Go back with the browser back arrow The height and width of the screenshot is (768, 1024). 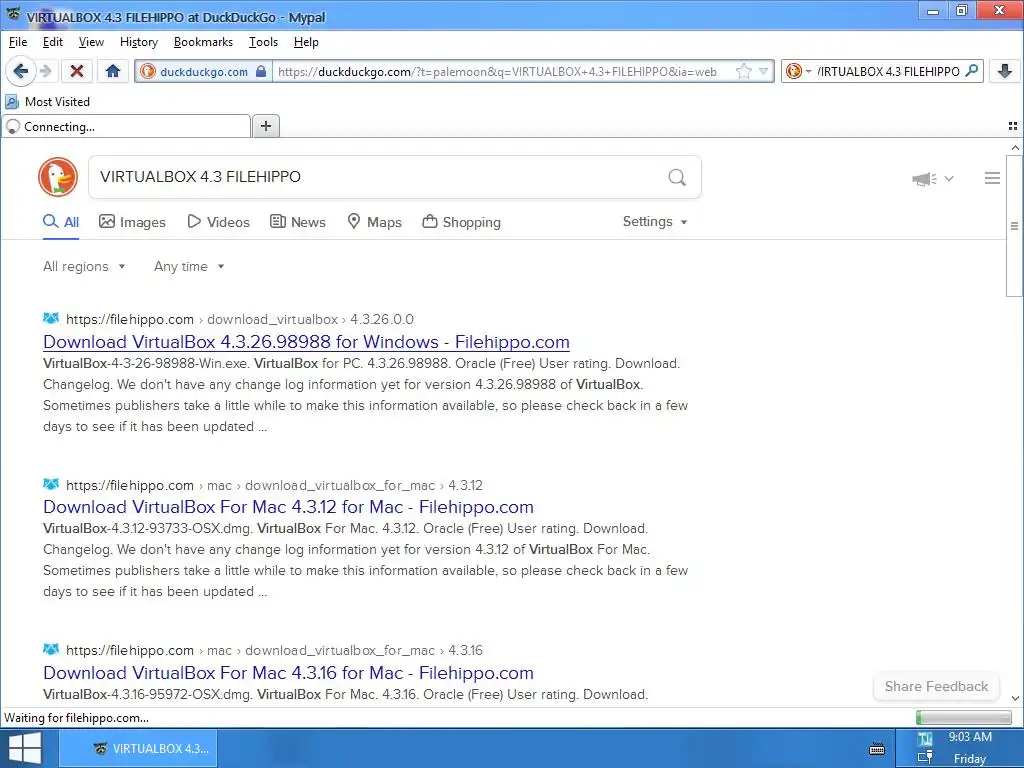[x=20, y=71]
